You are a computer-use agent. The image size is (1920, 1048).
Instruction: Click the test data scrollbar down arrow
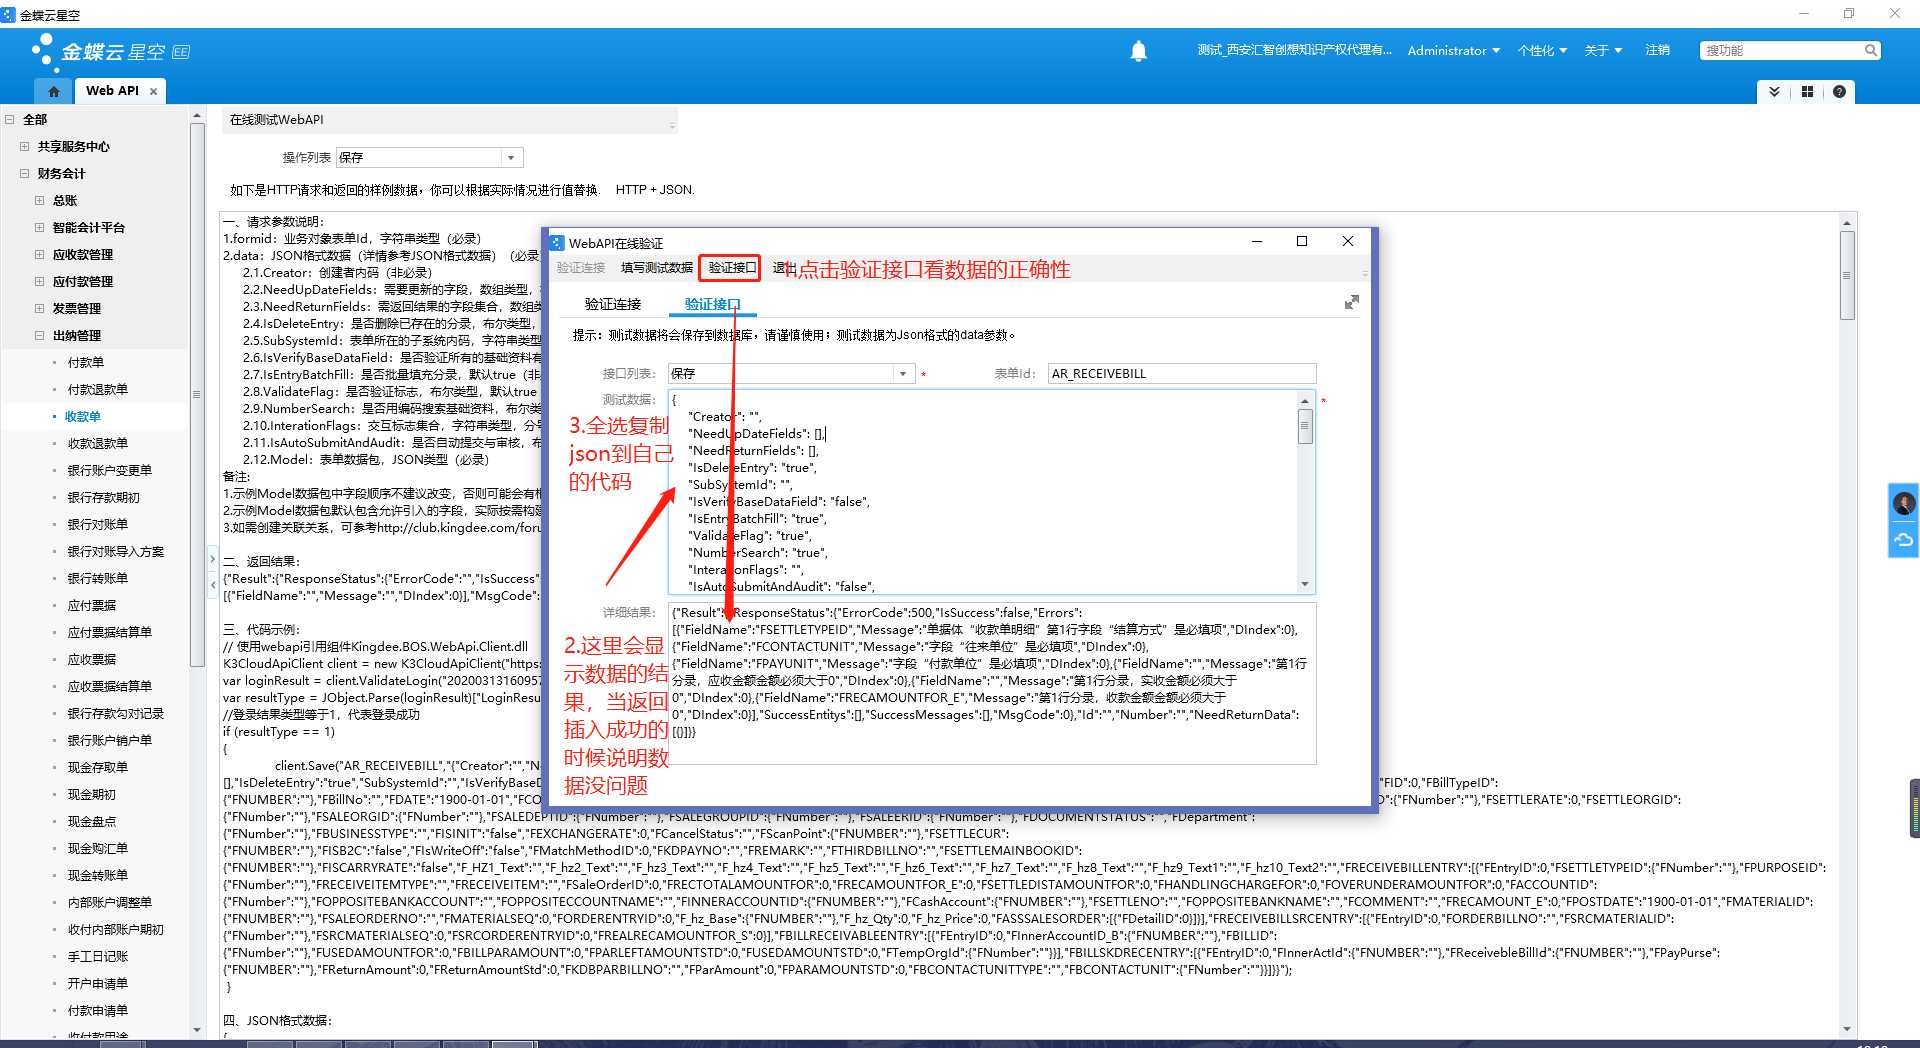[x=1305, y=584]
